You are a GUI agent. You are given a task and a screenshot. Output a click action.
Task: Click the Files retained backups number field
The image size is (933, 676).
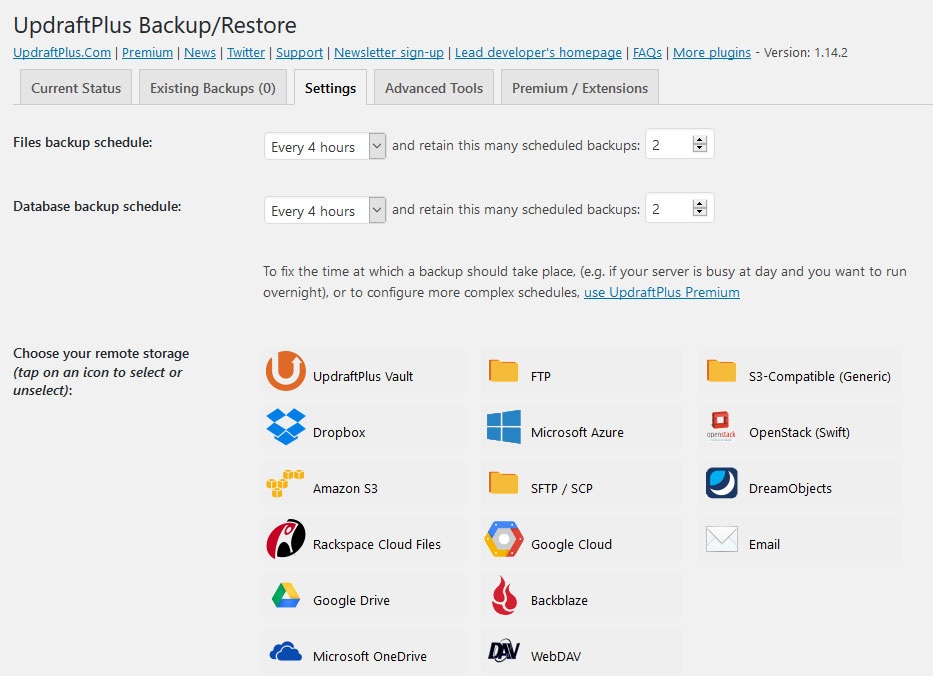[680, 145]
